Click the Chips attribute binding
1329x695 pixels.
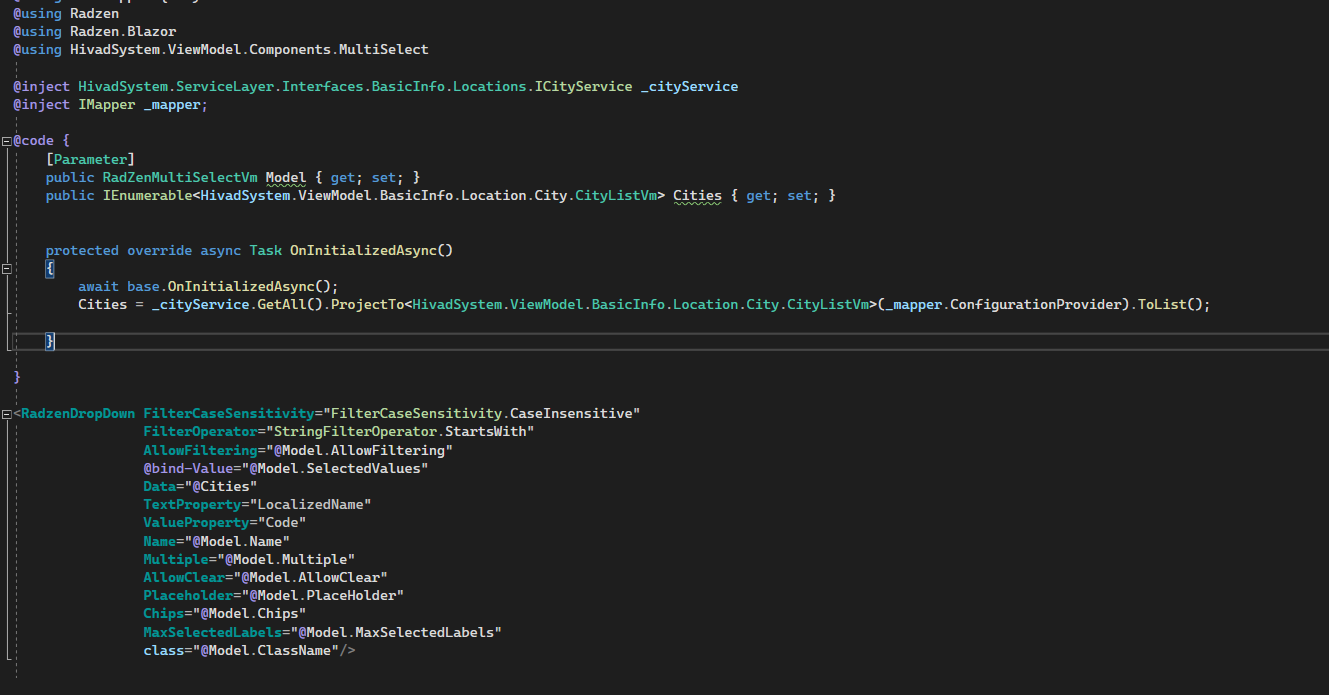163,613
